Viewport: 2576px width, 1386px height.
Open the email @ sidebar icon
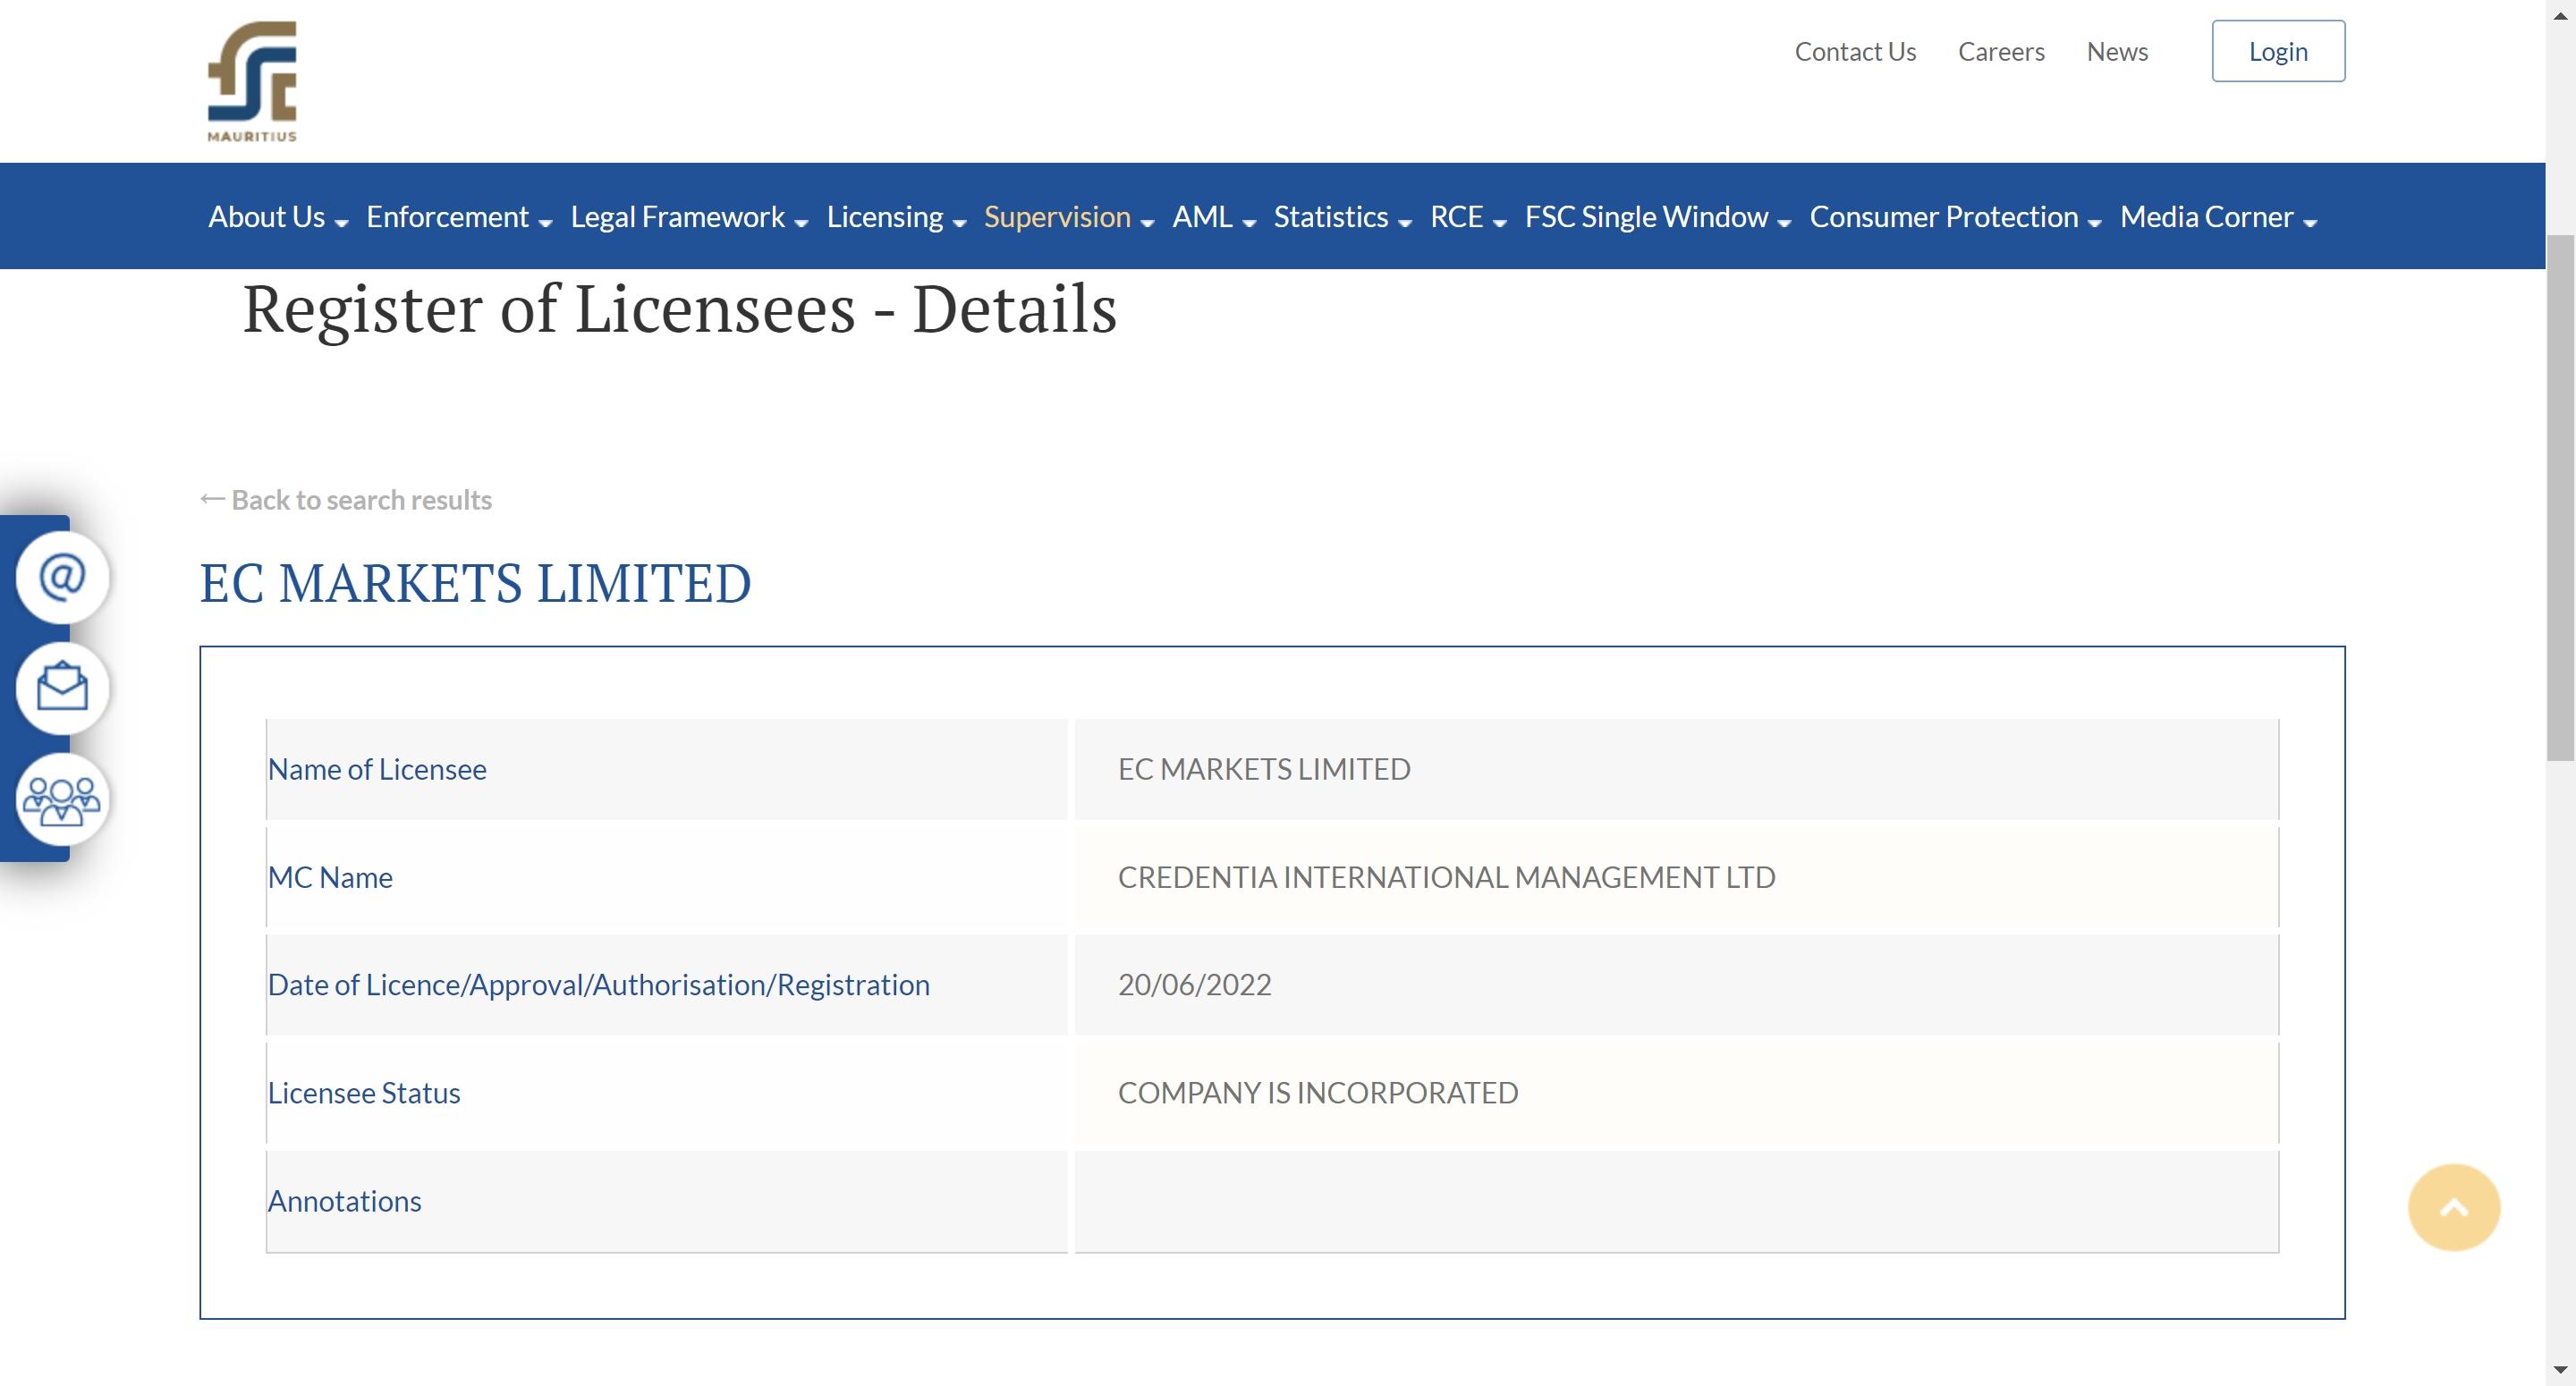pos(62,578)
